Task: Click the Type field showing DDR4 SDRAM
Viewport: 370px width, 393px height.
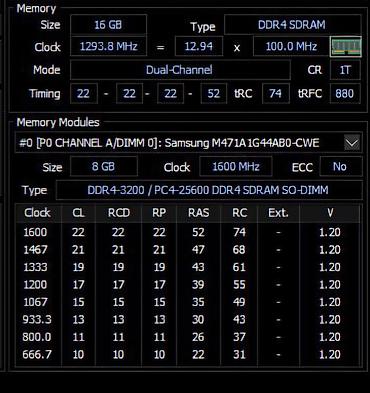Action: coord(292,25)
